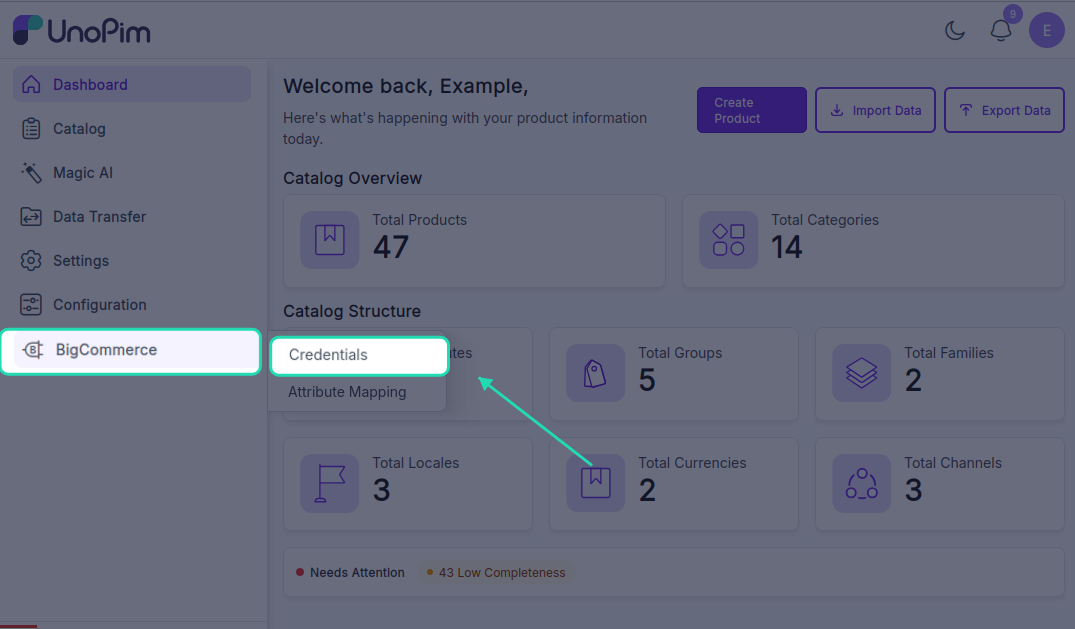Click the Catalog Overview heading
This screenshot has height=629, width=1075.
tap(352, 178)
